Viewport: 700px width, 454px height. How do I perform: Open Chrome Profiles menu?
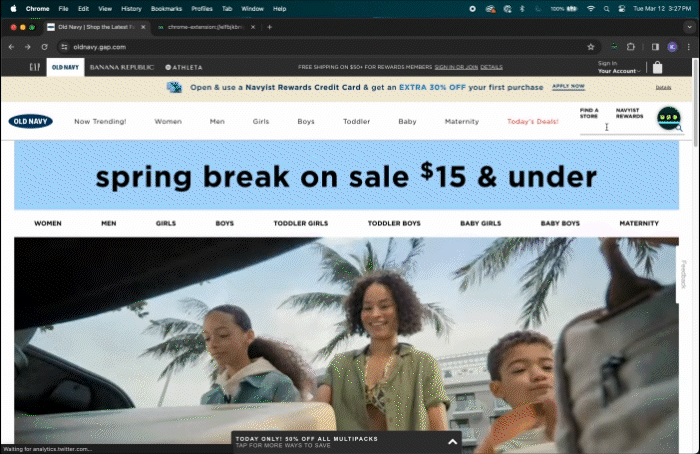pos(202,8)
